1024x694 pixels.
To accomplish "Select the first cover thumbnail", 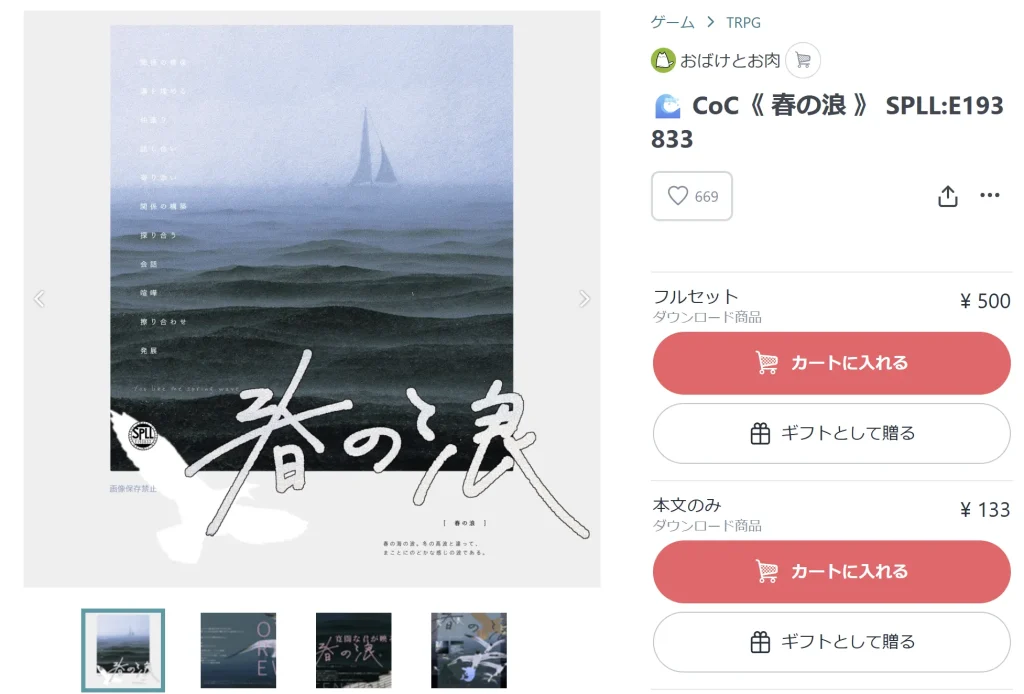I will point(123,650).
